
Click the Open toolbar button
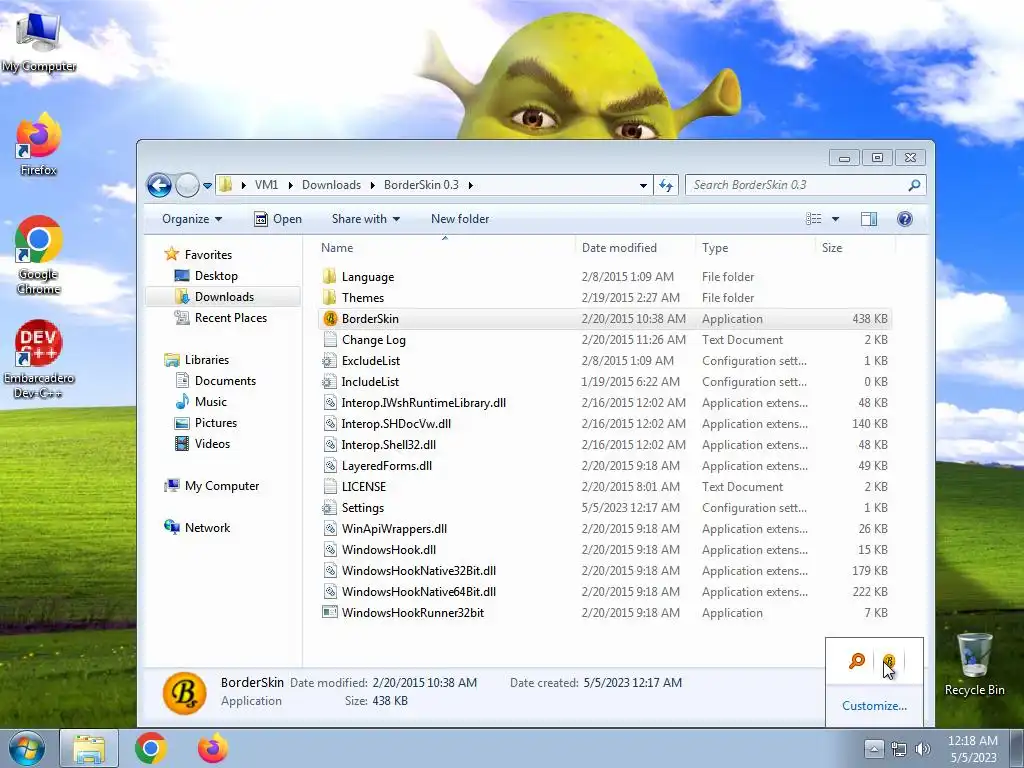coord(278,219)
